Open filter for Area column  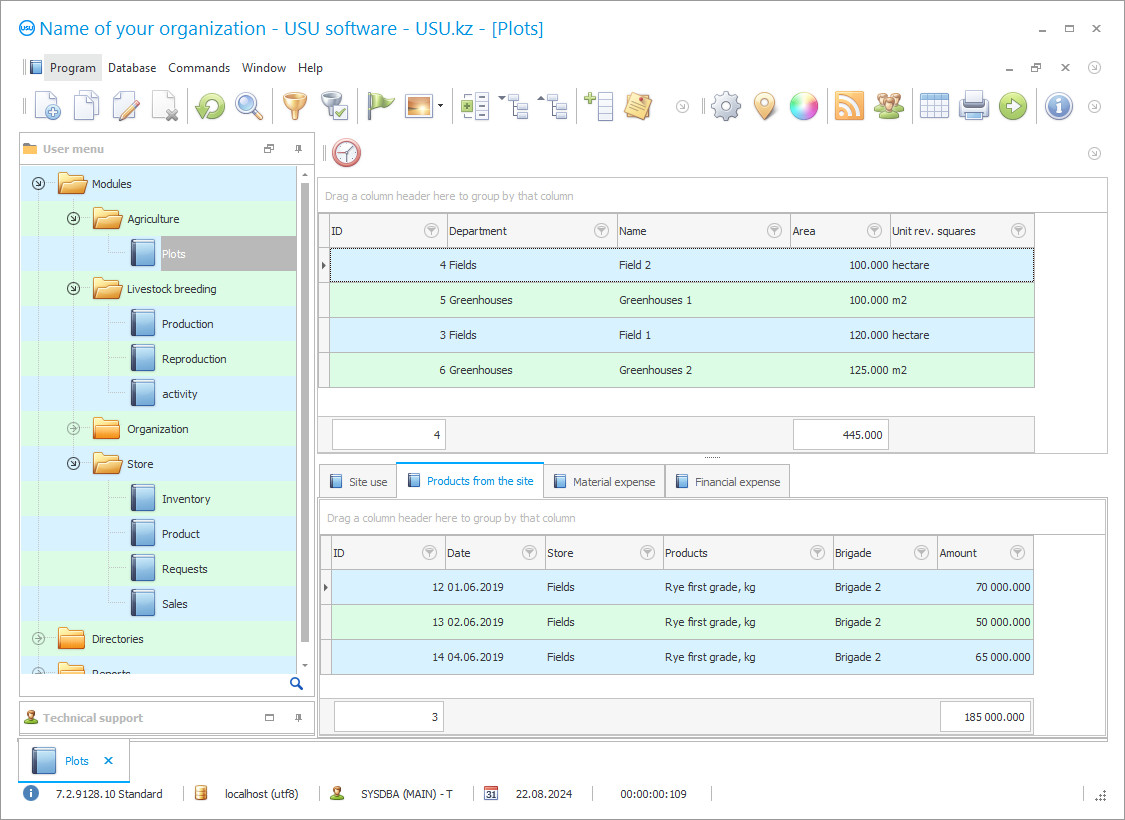pyautogui.click(x=874, y=230)
